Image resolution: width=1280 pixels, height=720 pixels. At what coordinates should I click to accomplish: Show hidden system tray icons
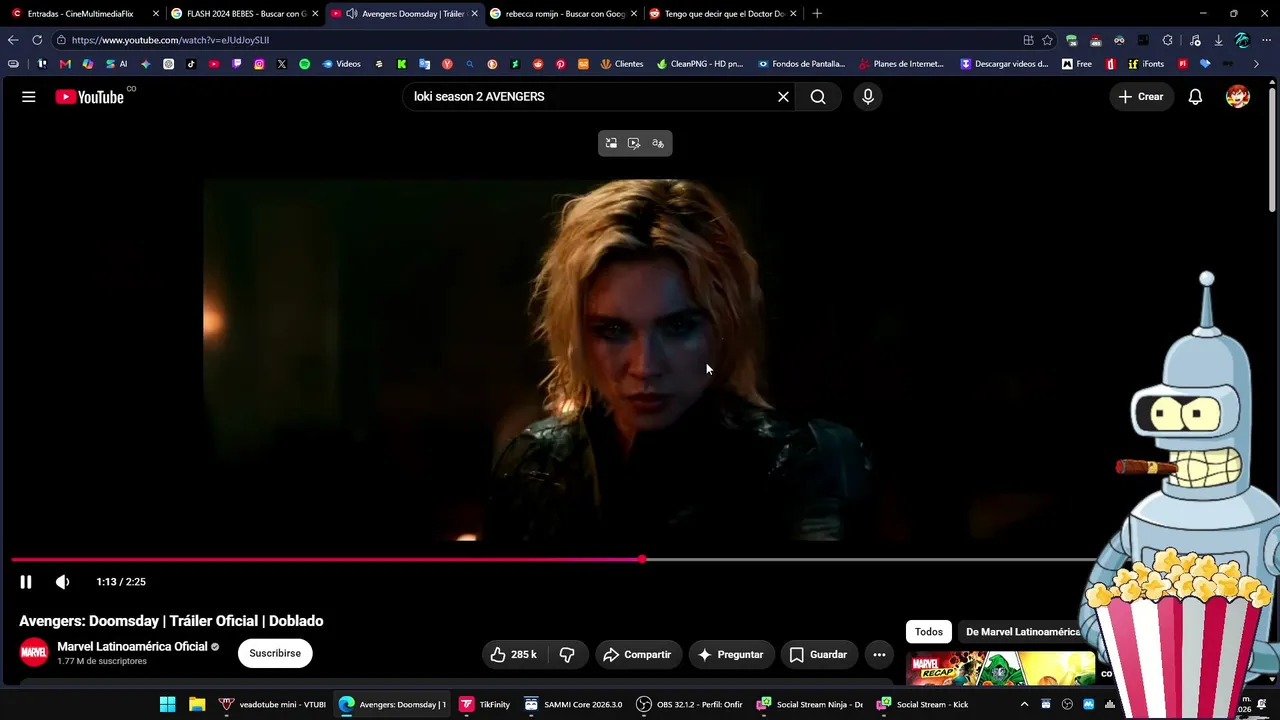(1024, 704)
